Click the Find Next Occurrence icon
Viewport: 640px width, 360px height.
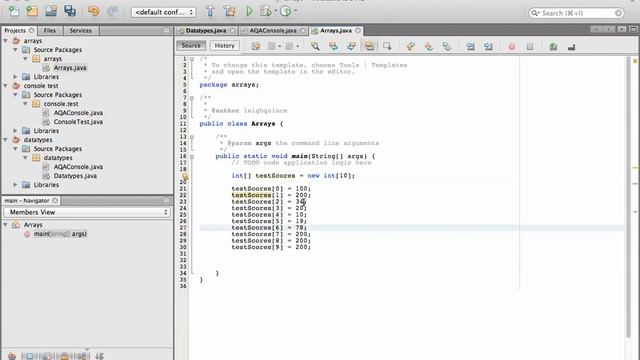tap(351, 46)
